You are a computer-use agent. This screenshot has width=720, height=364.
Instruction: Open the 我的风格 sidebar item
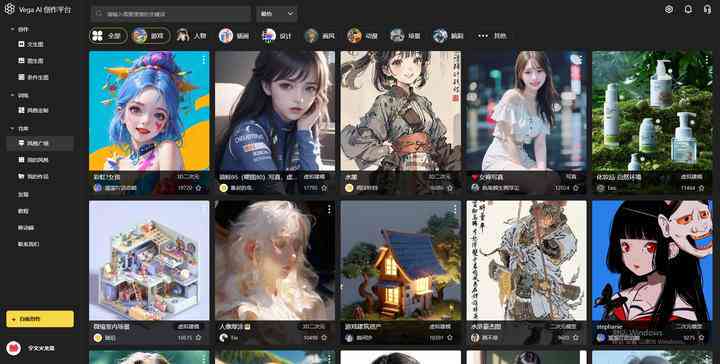click(34, 160)
